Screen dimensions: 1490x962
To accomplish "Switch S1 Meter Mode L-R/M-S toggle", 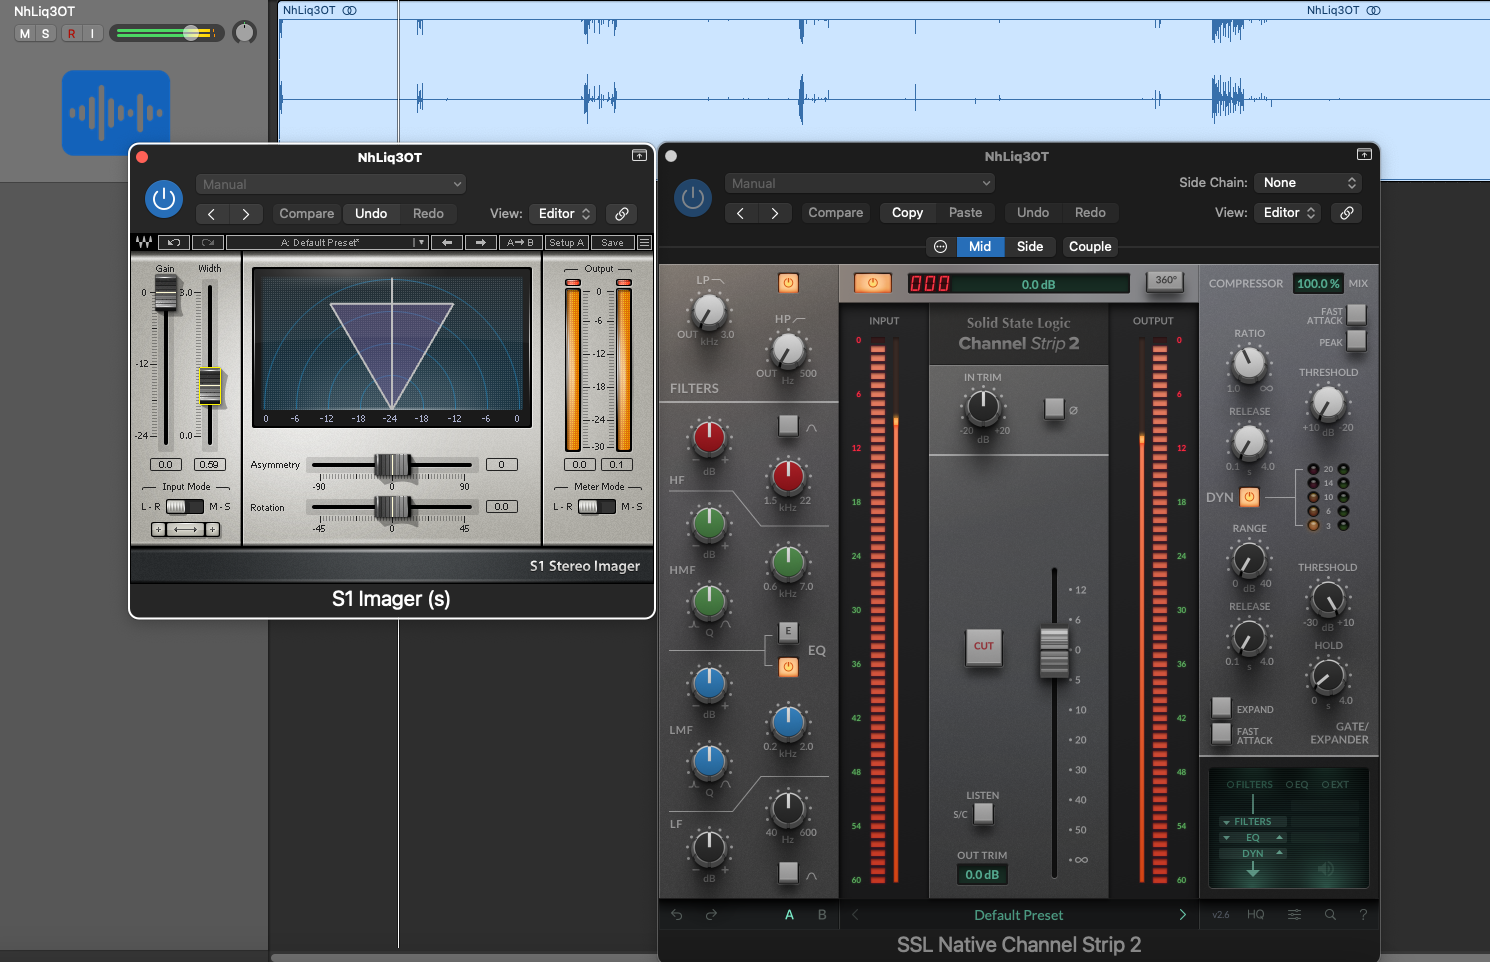I will coord(596,507).
